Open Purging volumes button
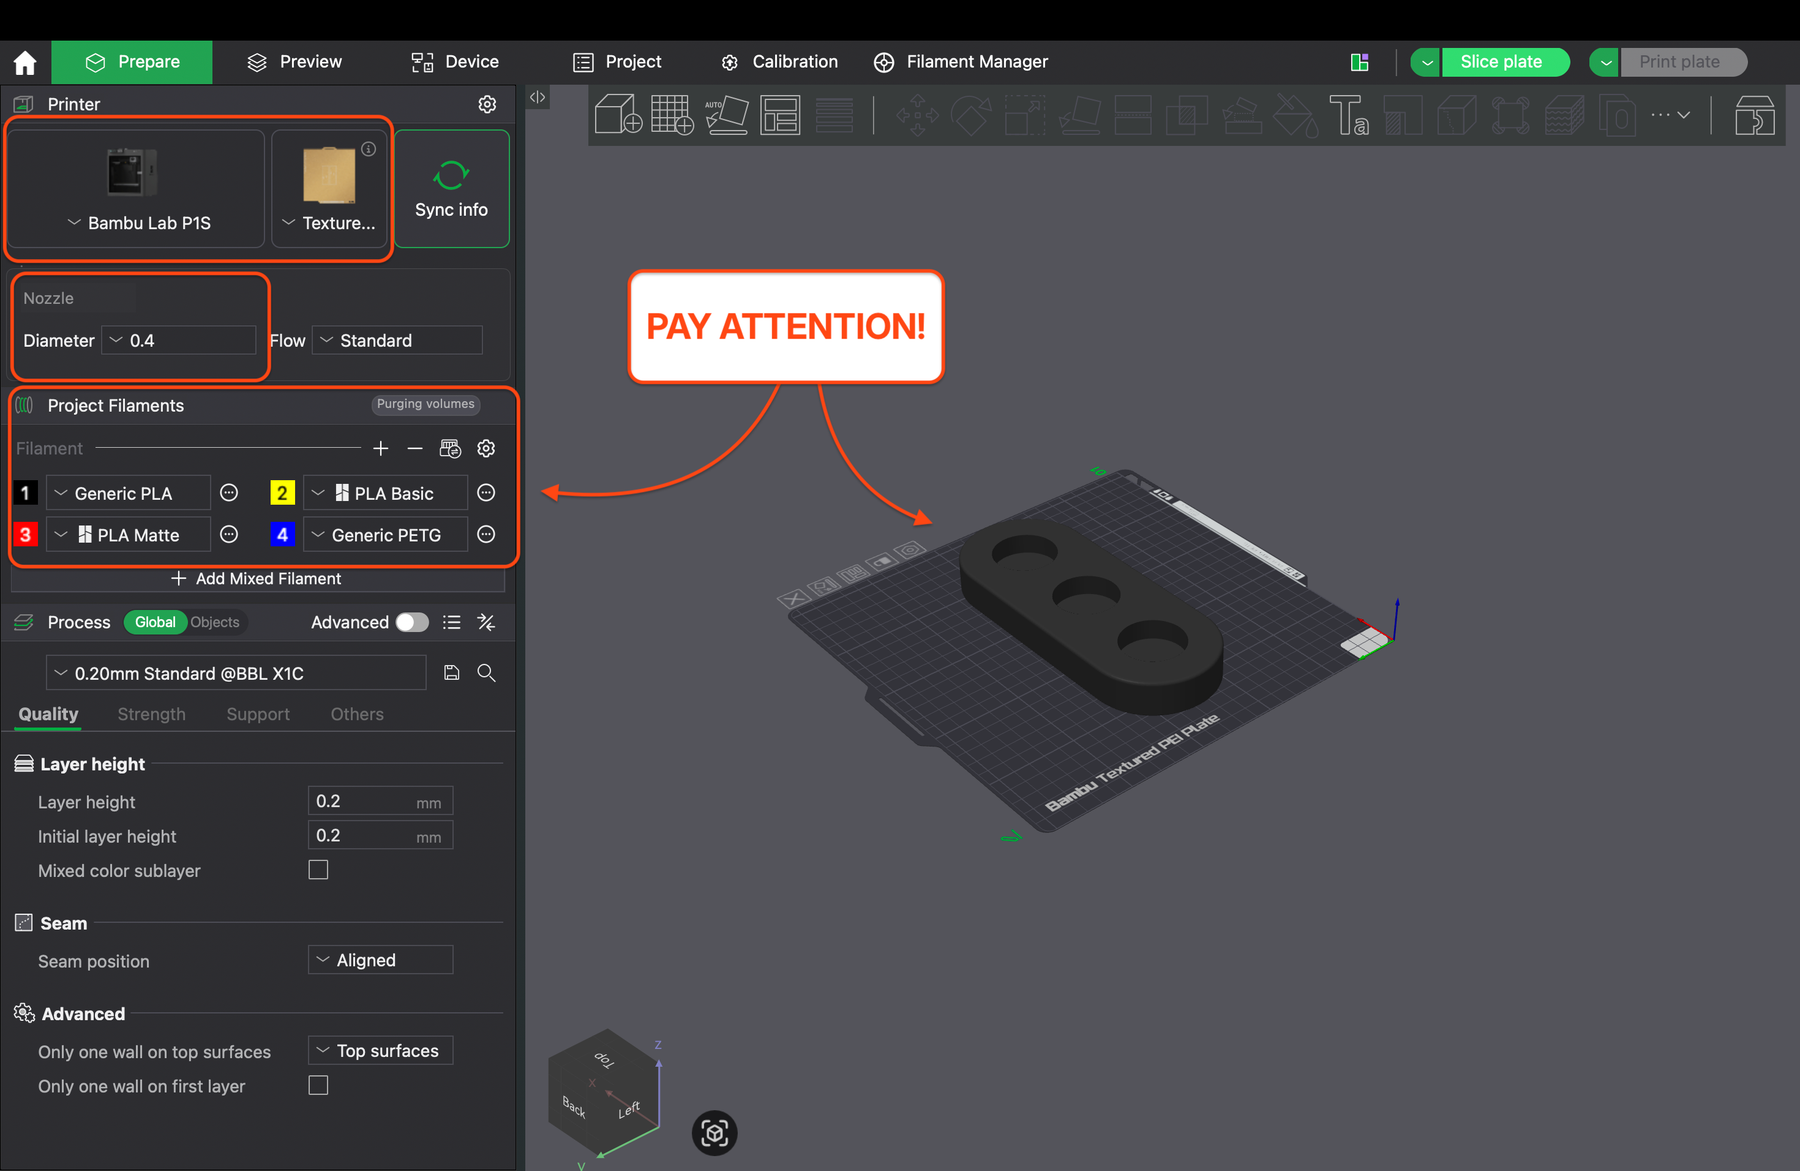This screenshot has width=1800, height=1171. coord(425,404)
